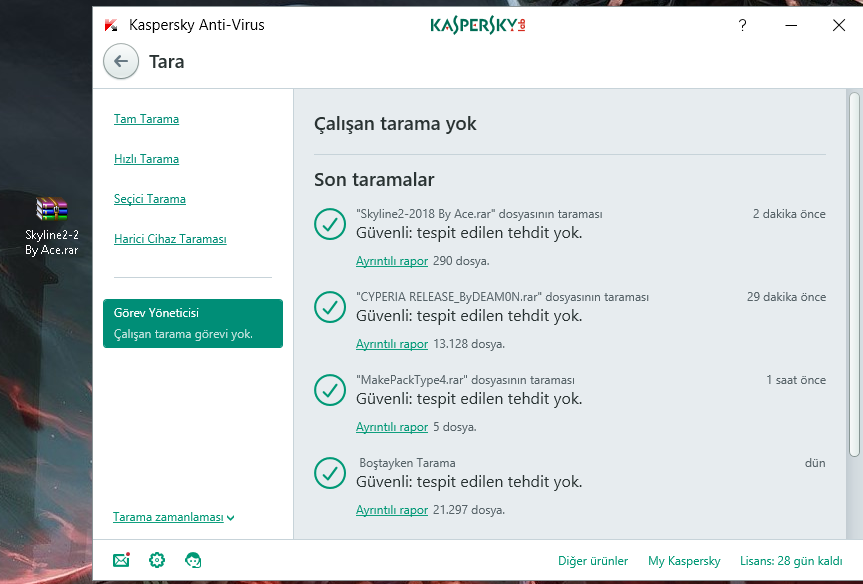The height and width of the screenshot is (584, 863).
Task: Open the support agent icon
Action: click(193, 560)
